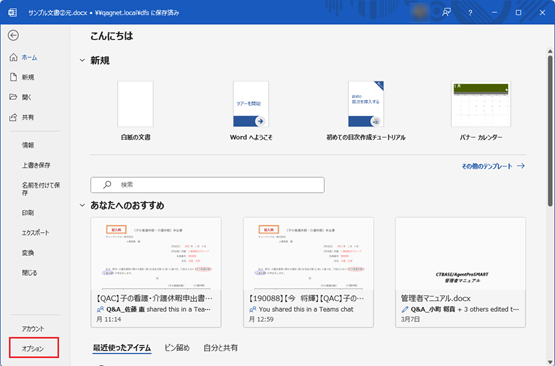Viewport: 555px width, 366px height.
Task: Click scrollbar up arrow
Action: 550,52
